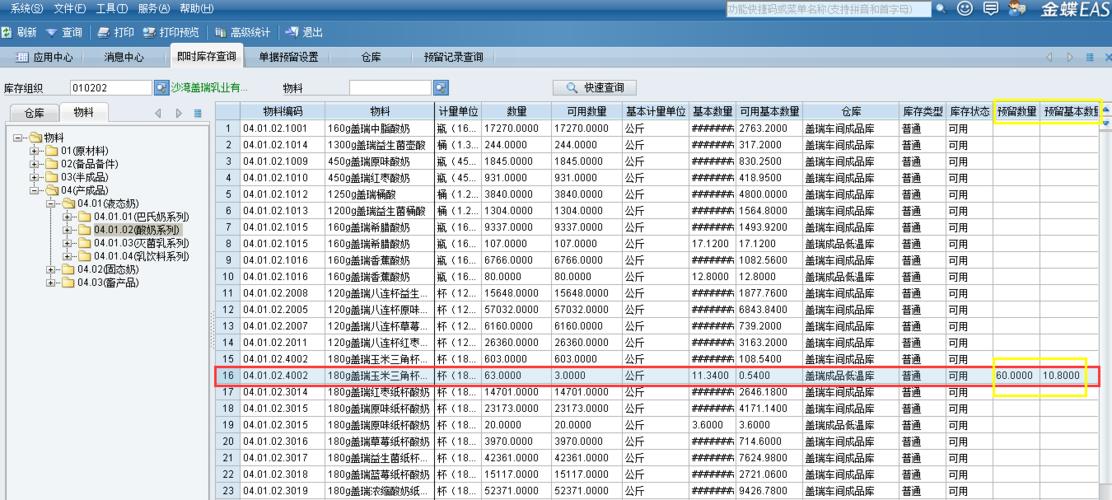
Task: Open the 库存组织 lookup icon next to 010202
Action: [161, 88]
